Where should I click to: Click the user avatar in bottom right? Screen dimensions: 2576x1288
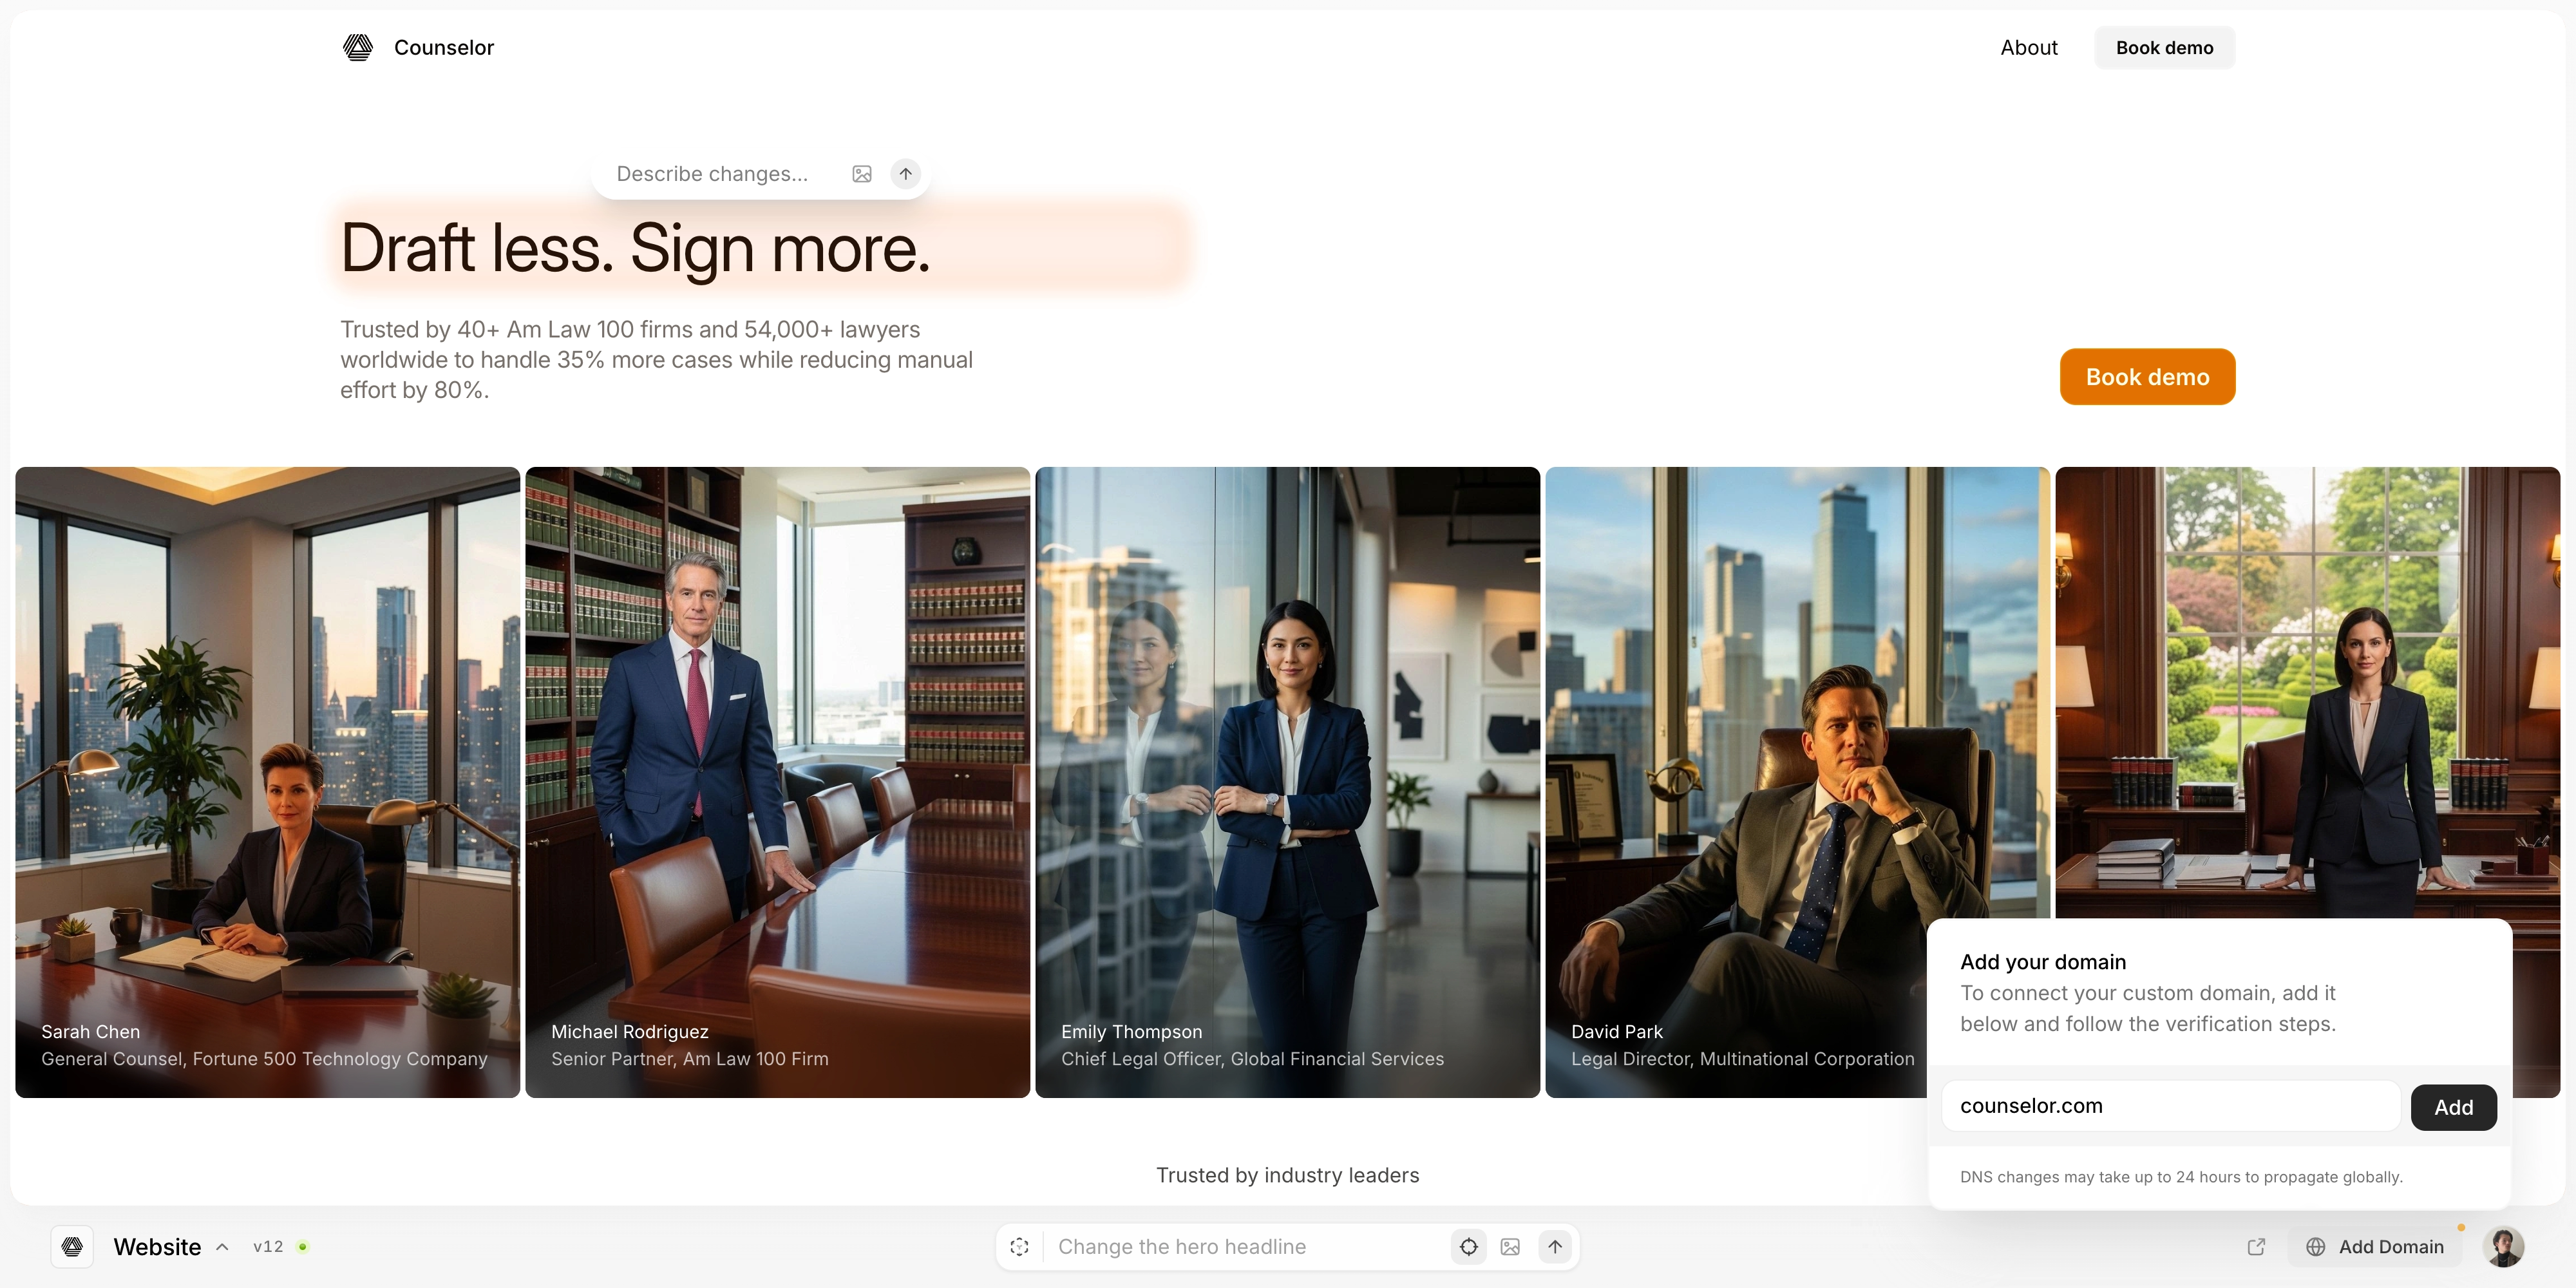tap(2504, 1247)
